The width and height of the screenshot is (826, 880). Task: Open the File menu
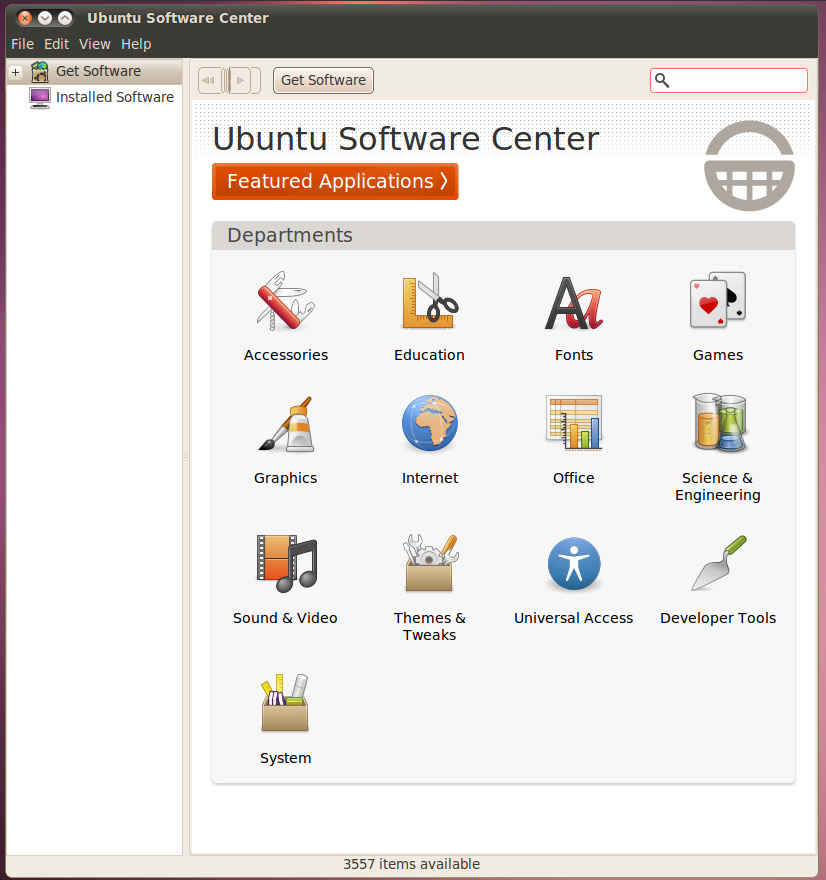pos(22,44)
